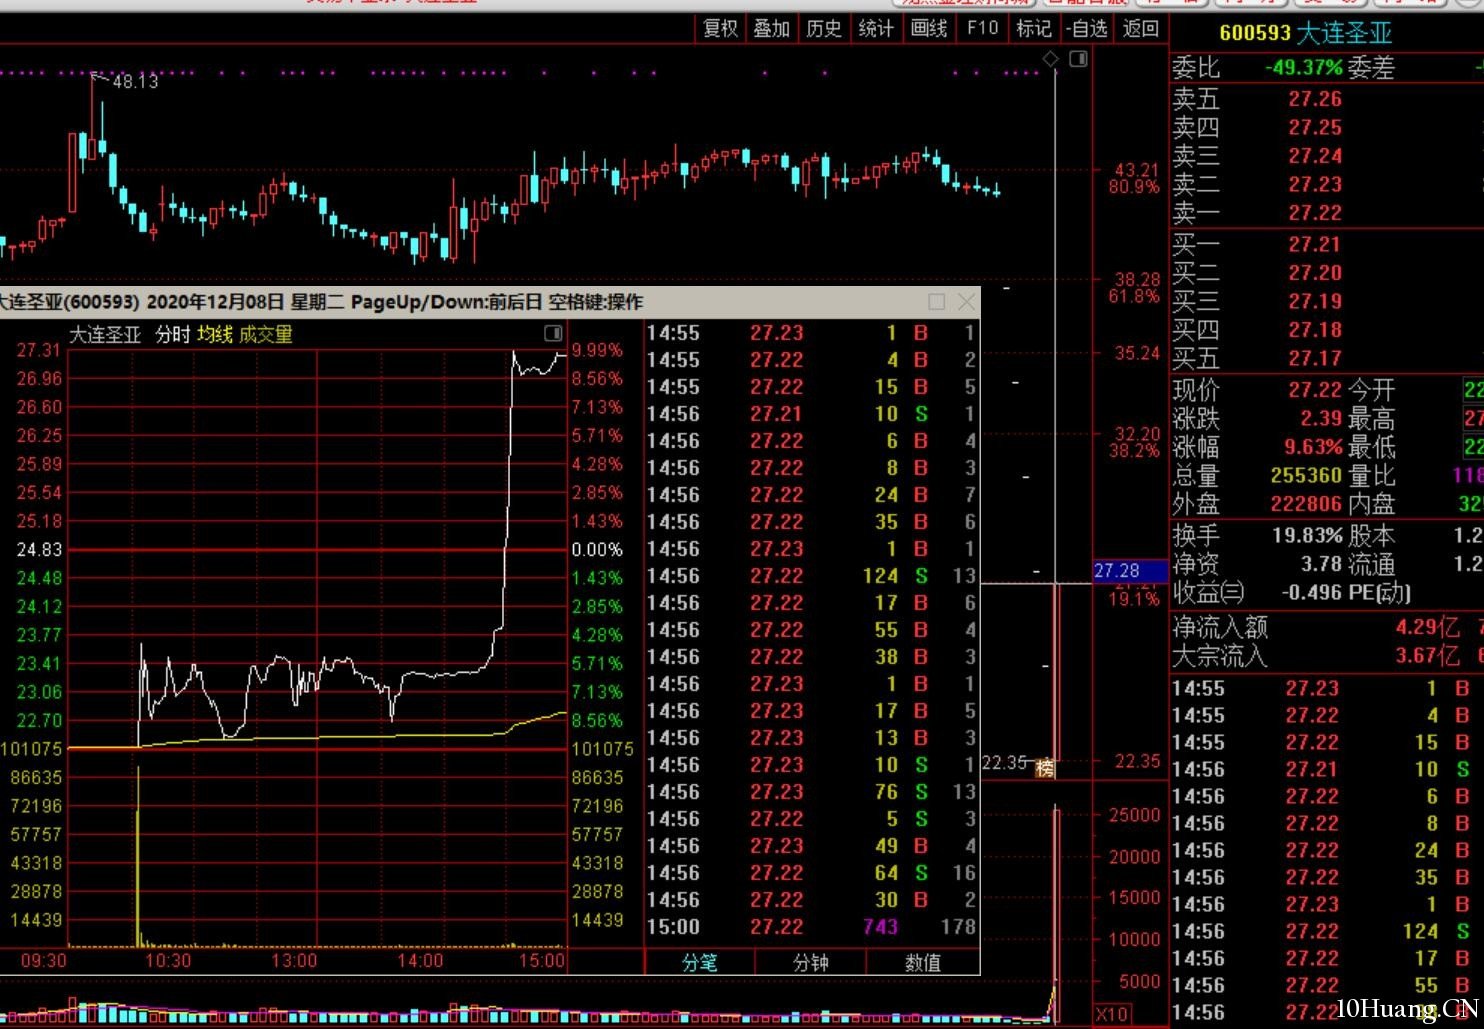Select the 统计 statistics tool

(876, 28)
